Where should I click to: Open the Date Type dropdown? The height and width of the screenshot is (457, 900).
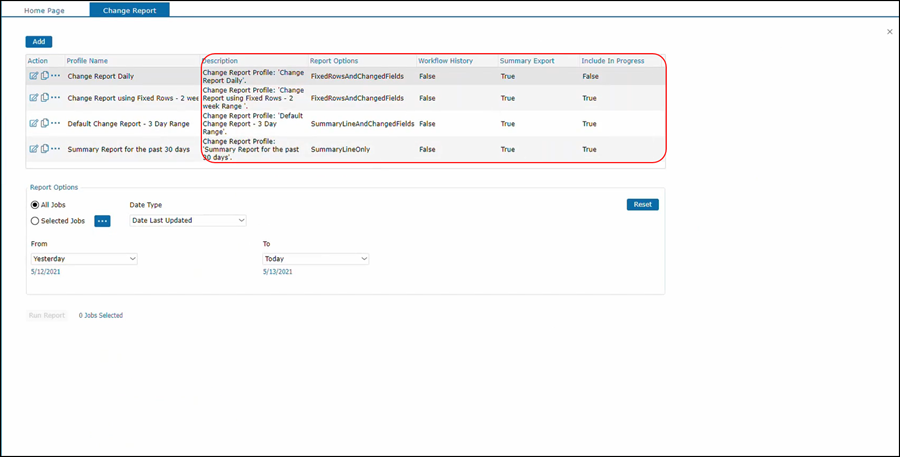coord(188,220)
